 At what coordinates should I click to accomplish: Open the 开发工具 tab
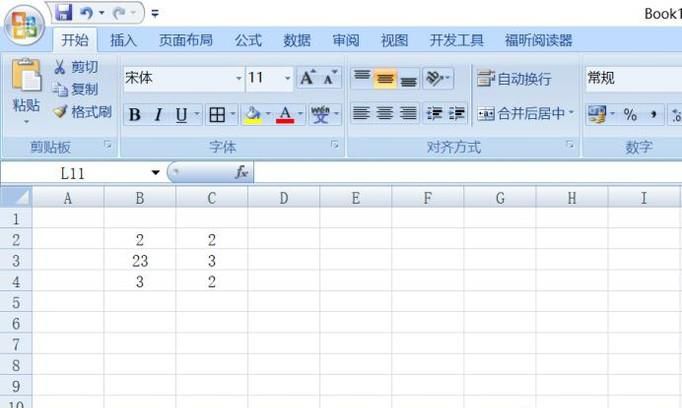pos(456,40)
